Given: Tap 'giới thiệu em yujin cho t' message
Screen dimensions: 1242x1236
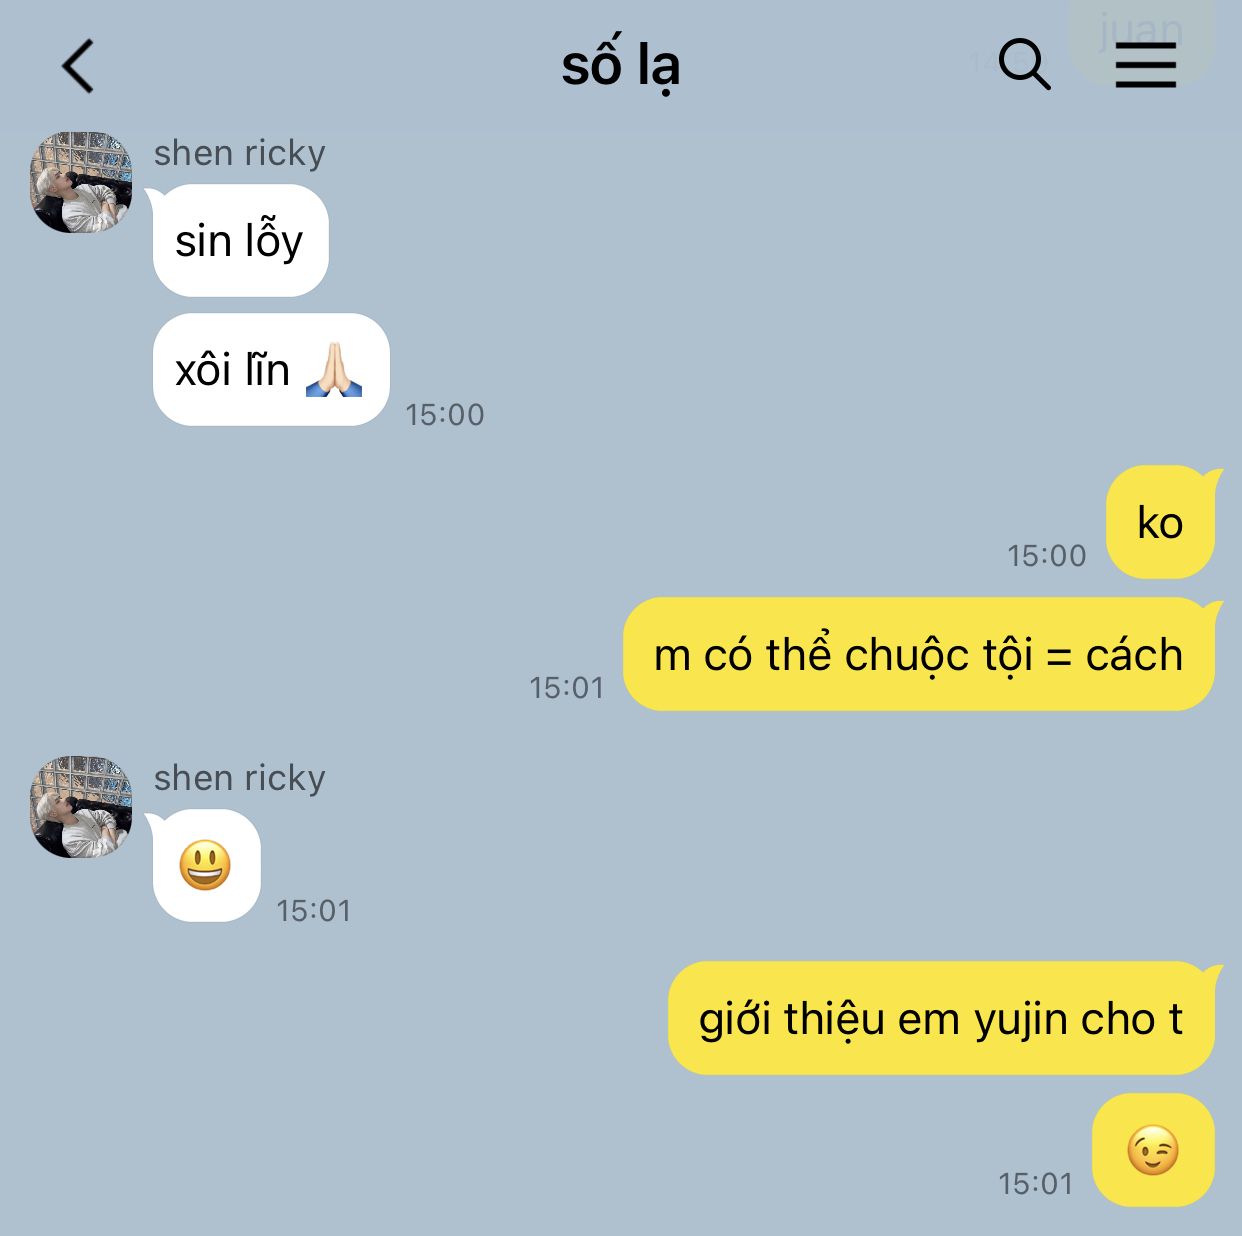Looking at the screenshot, I should tap(941, 1019).
